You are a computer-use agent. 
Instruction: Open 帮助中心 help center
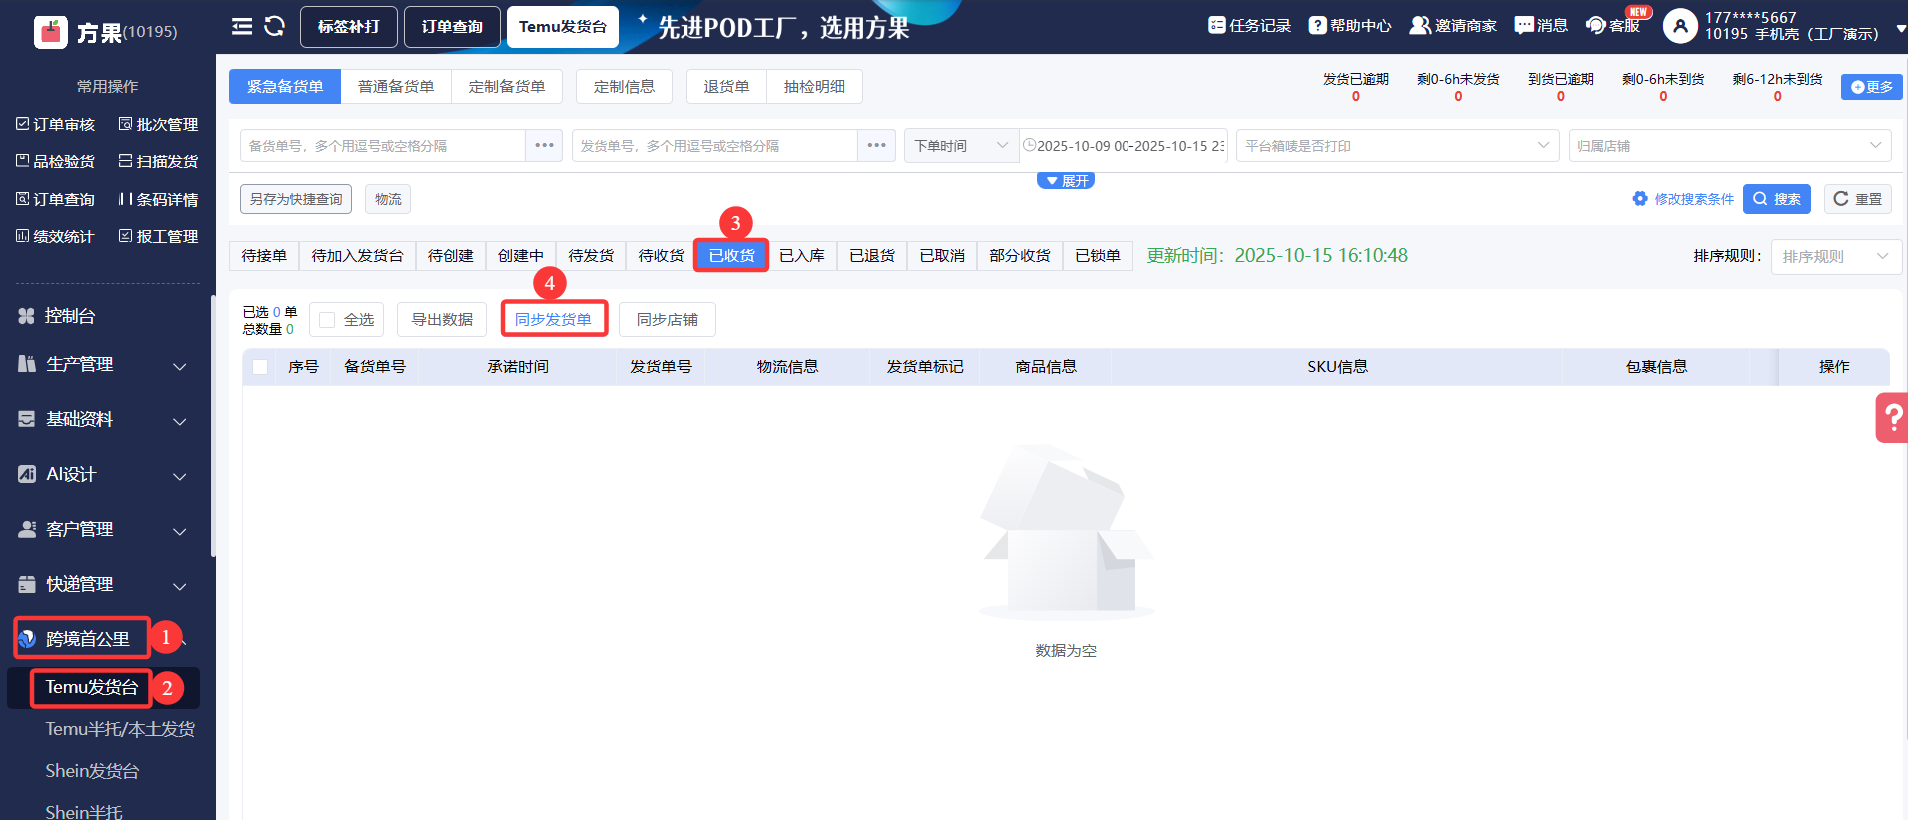pyautogui.click(x=1350, y=26)
